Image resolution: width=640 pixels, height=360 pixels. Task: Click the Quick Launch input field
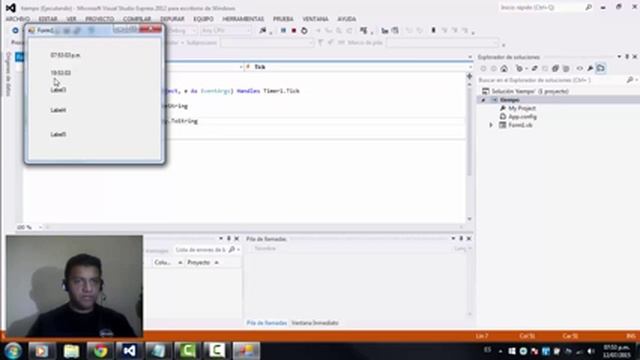pyautogui.click(x=541, y=7)
